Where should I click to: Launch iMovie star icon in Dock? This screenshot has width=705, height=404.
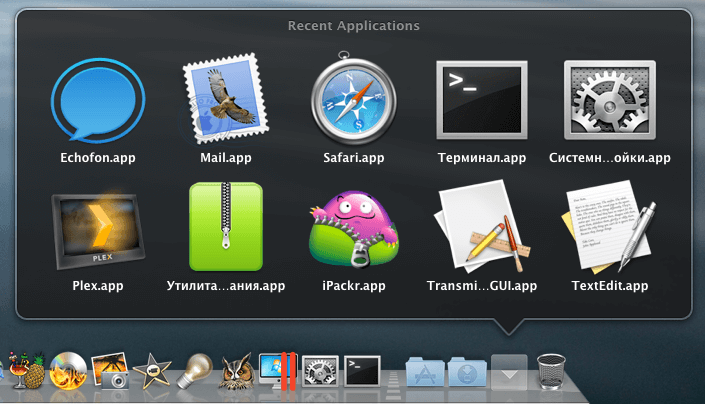click(x=152, y=371)
